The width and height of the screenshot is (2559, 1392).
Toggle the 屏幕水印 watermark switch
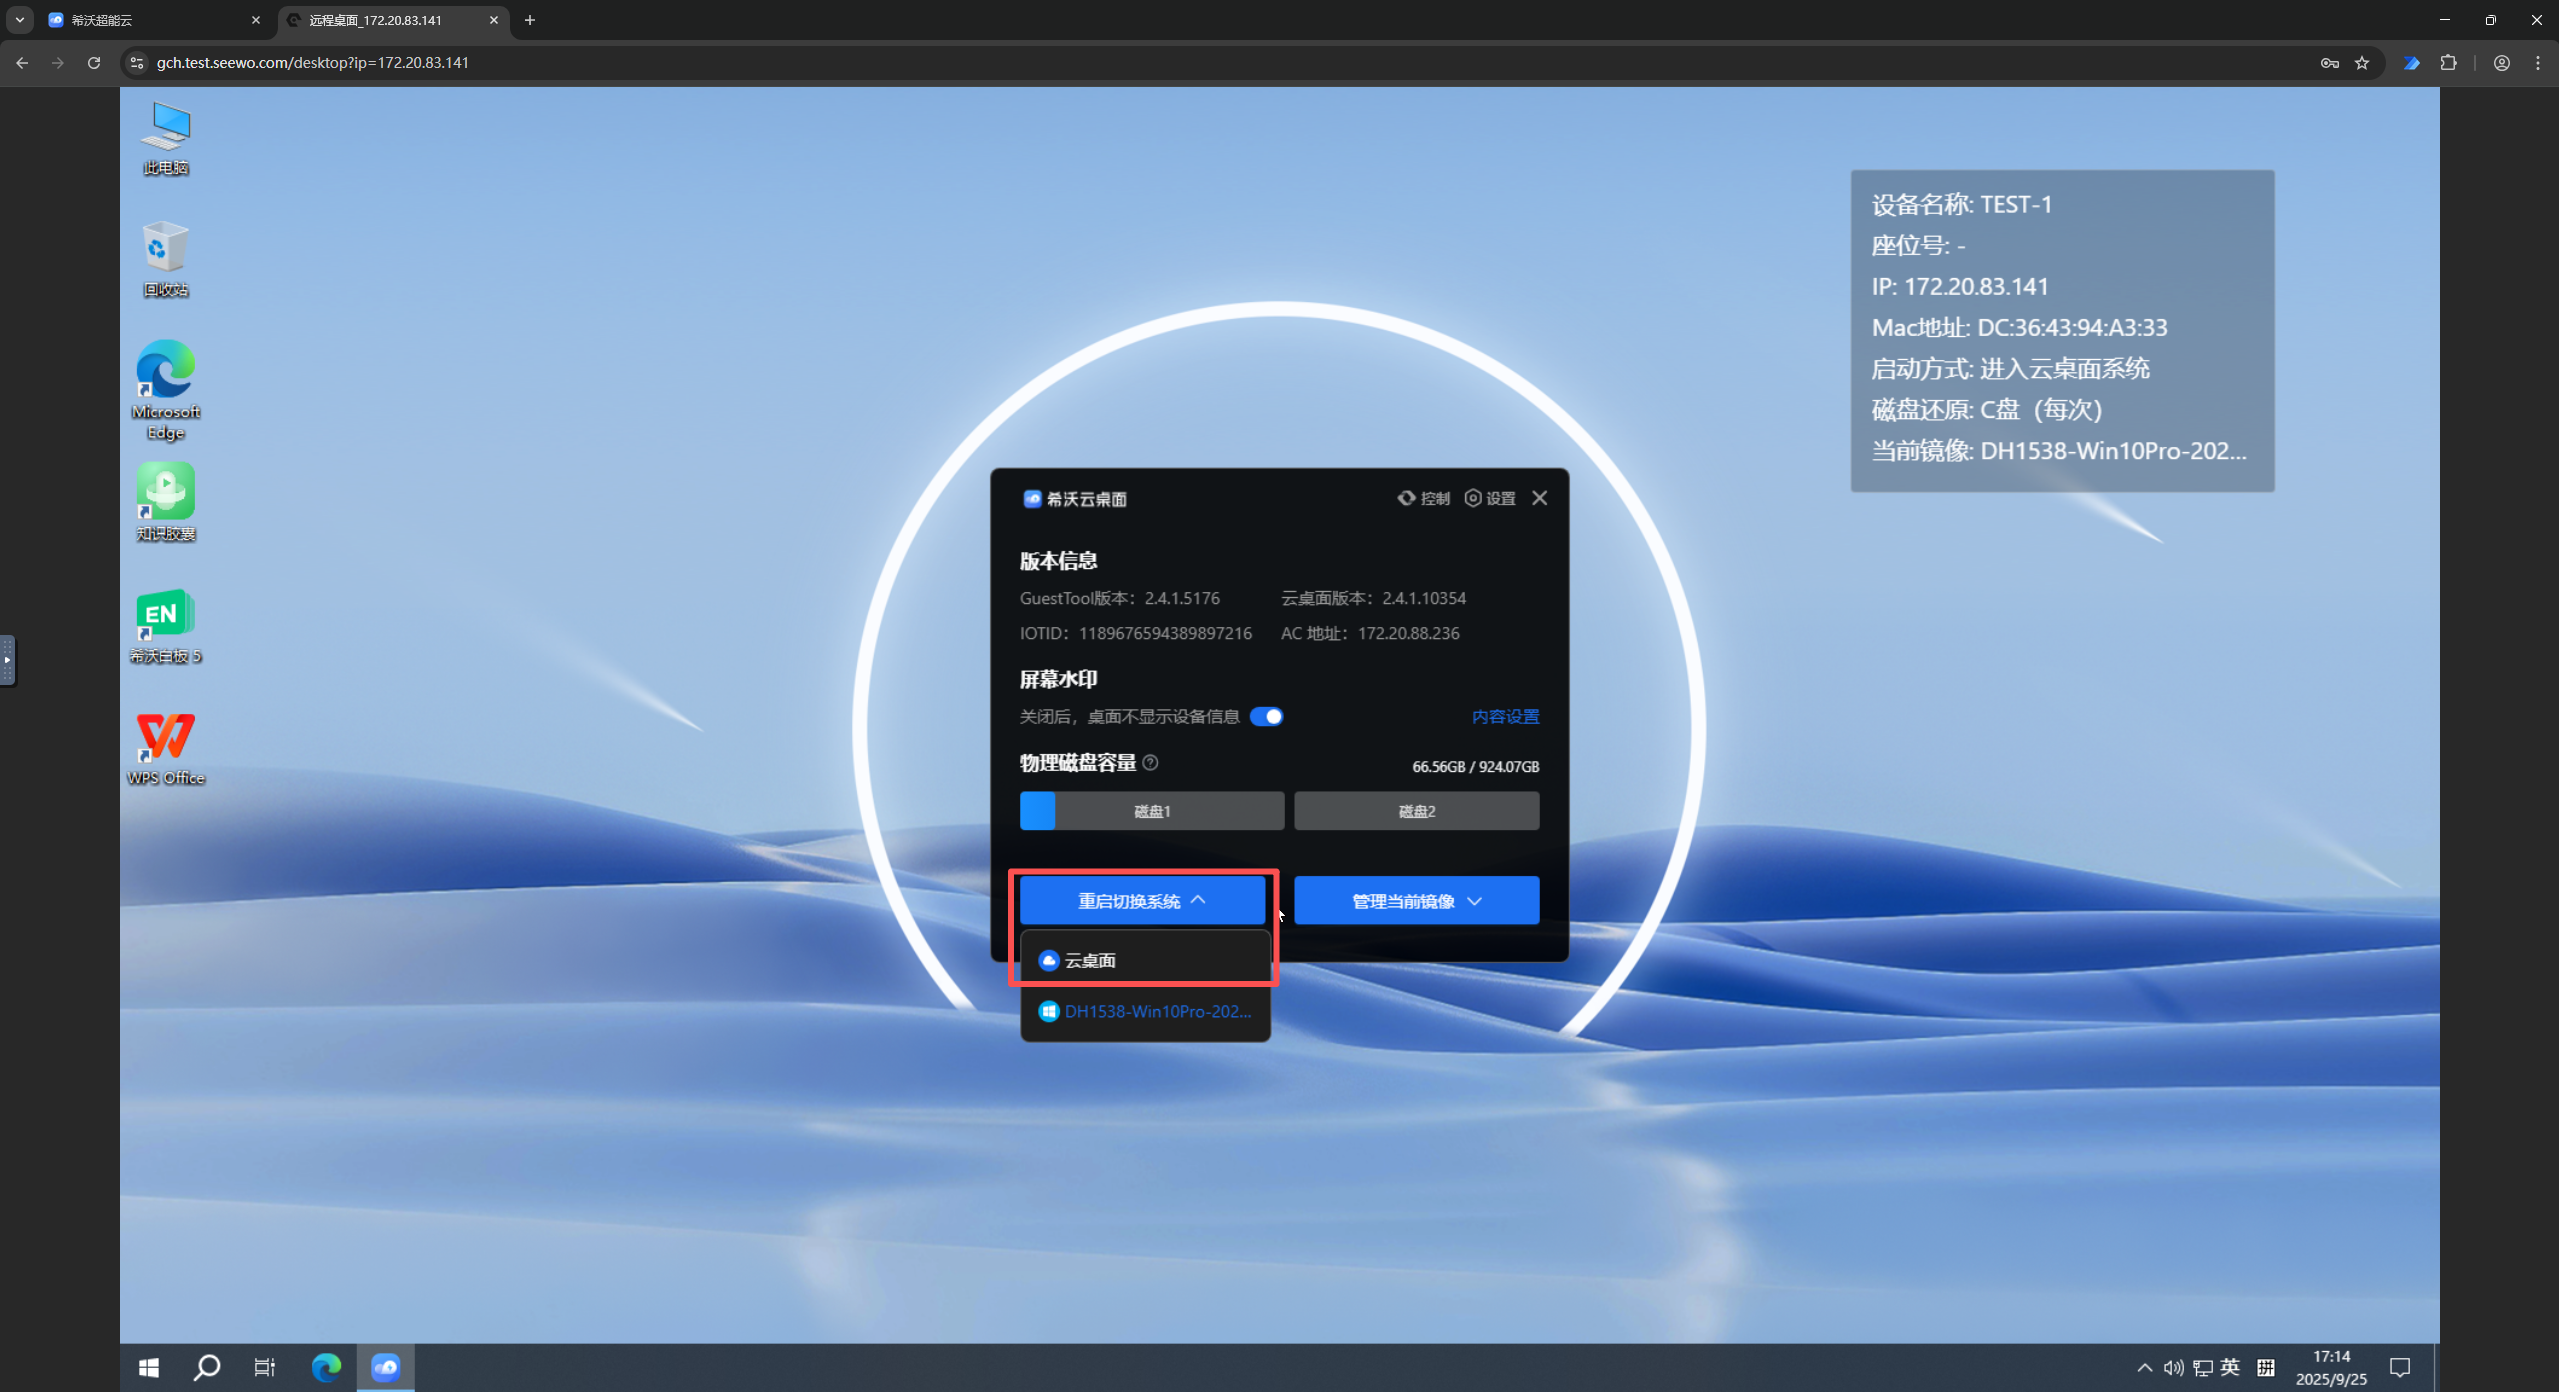1266,716
